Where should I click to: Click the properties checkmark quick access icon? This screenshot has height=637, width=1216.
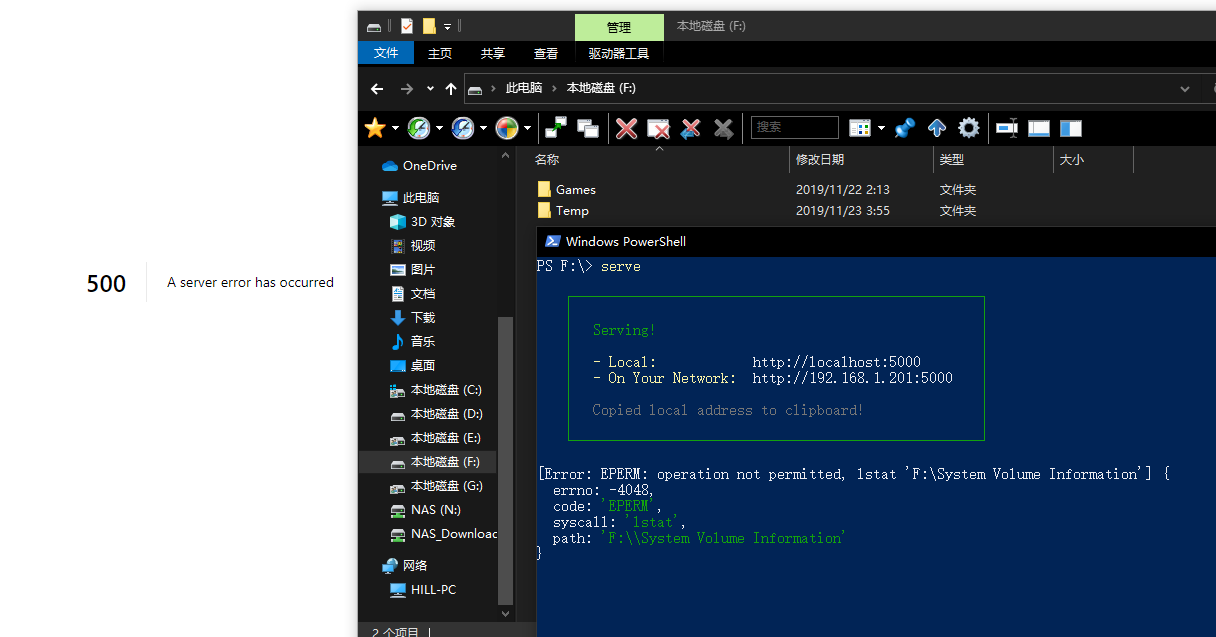(407, 27)
